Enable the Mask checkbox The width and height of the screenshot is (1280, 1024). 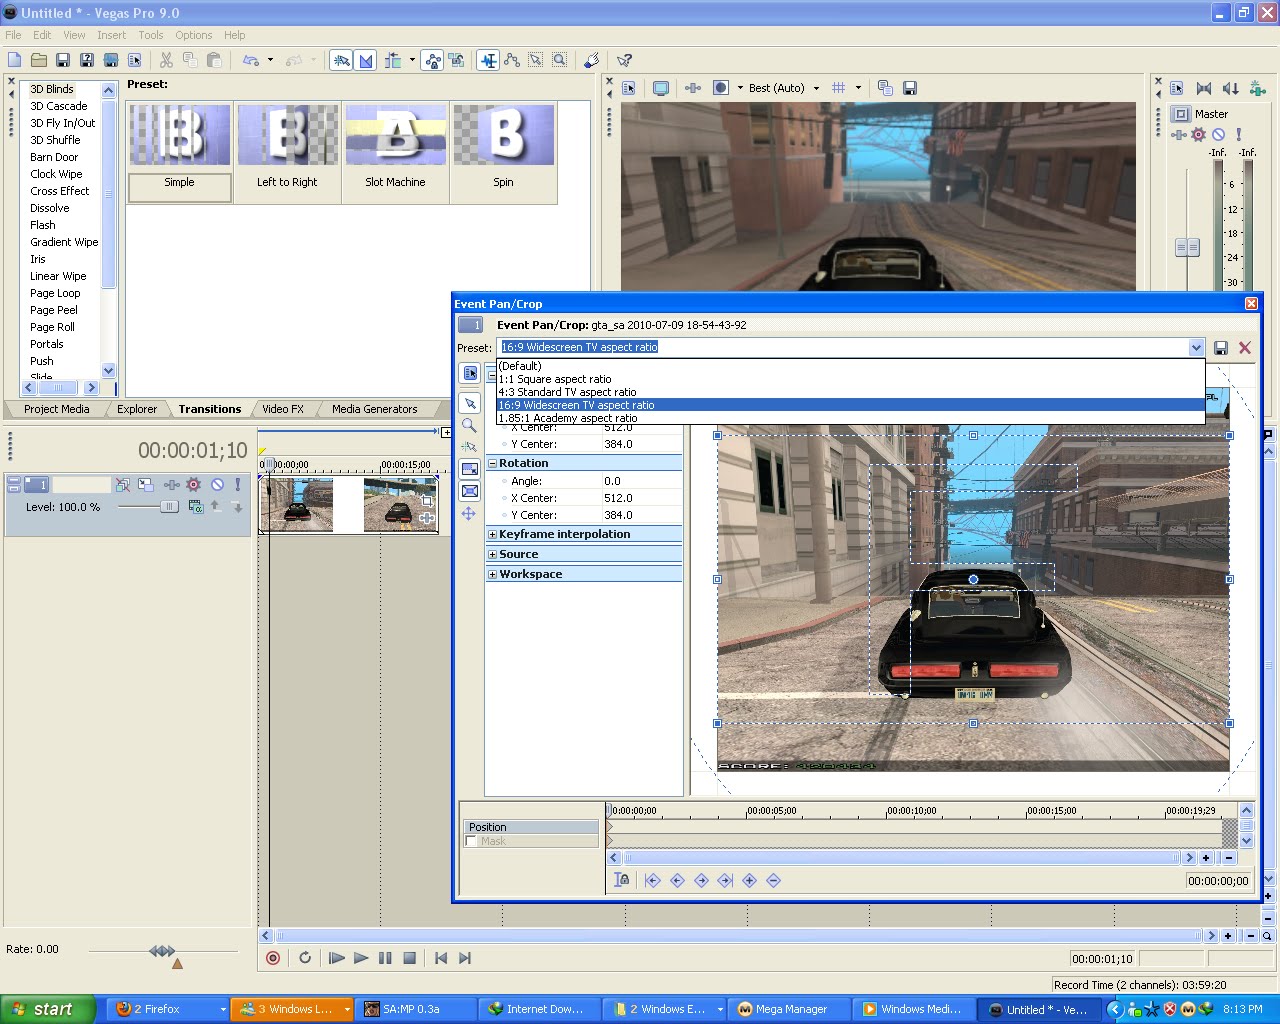[x=472, y=841]
